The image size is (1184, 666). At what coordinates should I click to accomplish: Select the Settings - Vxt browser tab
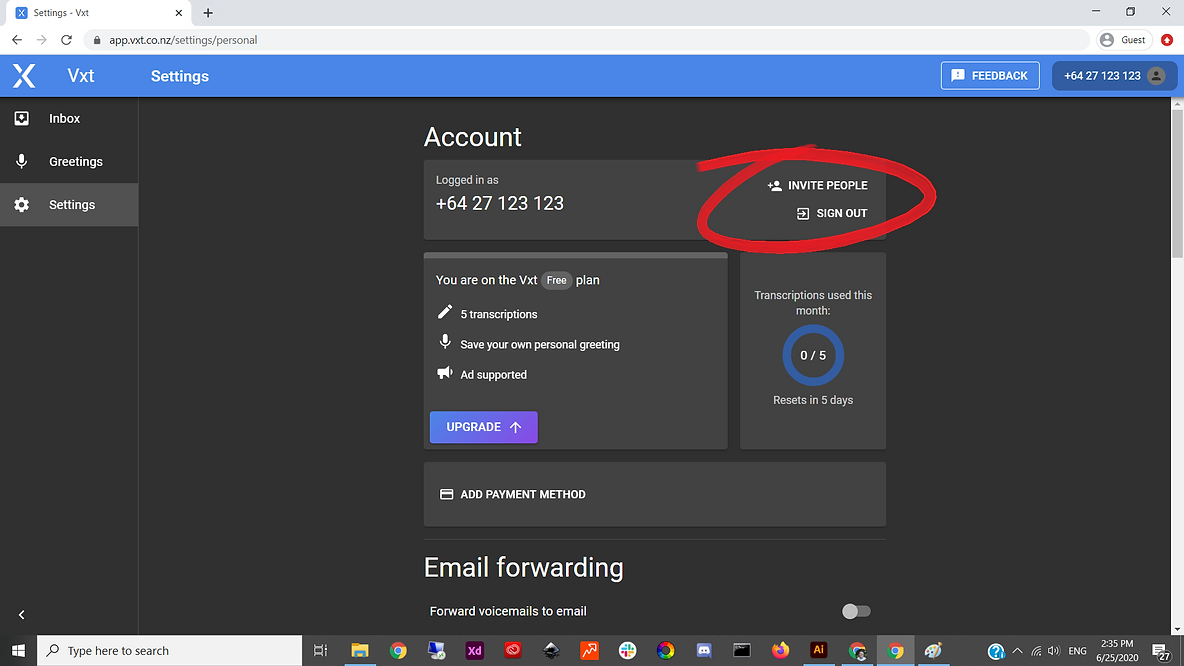point(98,13)
